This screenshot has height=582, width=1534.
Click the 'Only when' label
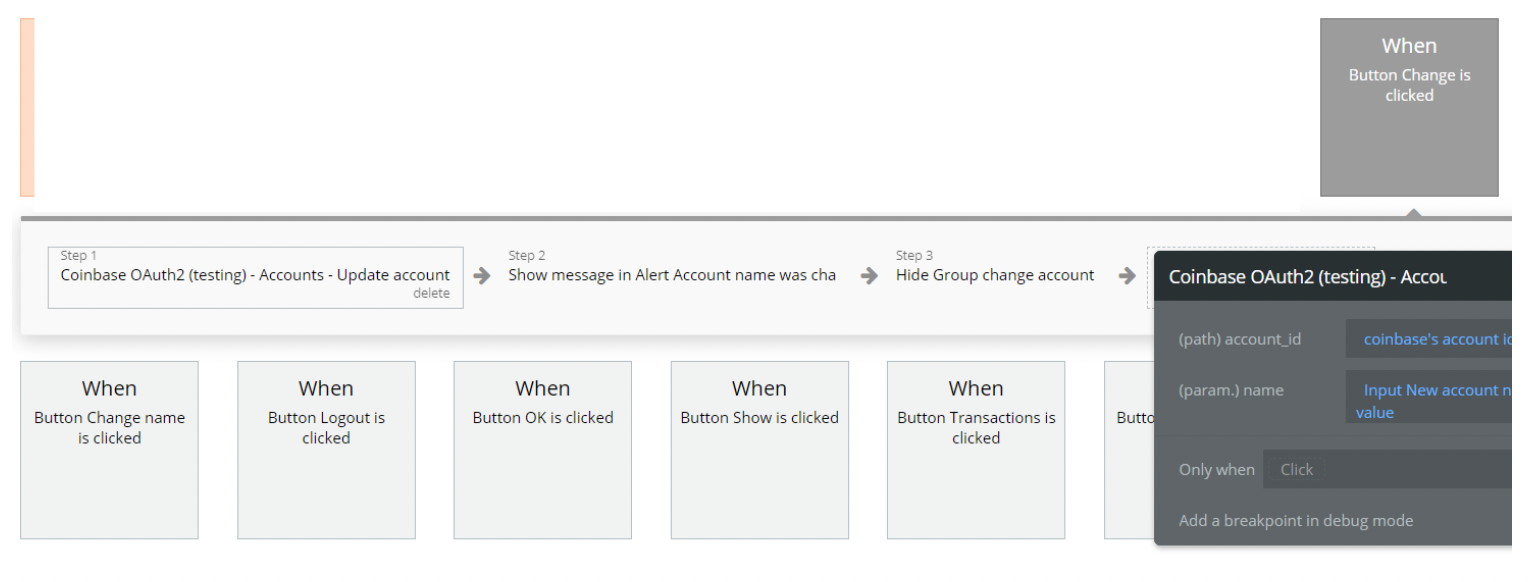pyautogui.click(x=1217, y=469)
